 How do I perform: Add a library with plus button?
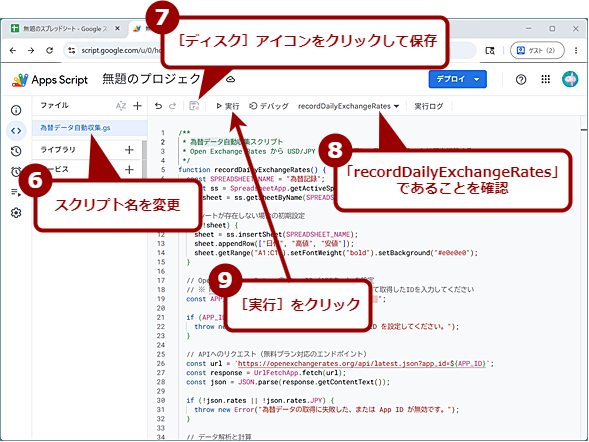tap(129, 150)
